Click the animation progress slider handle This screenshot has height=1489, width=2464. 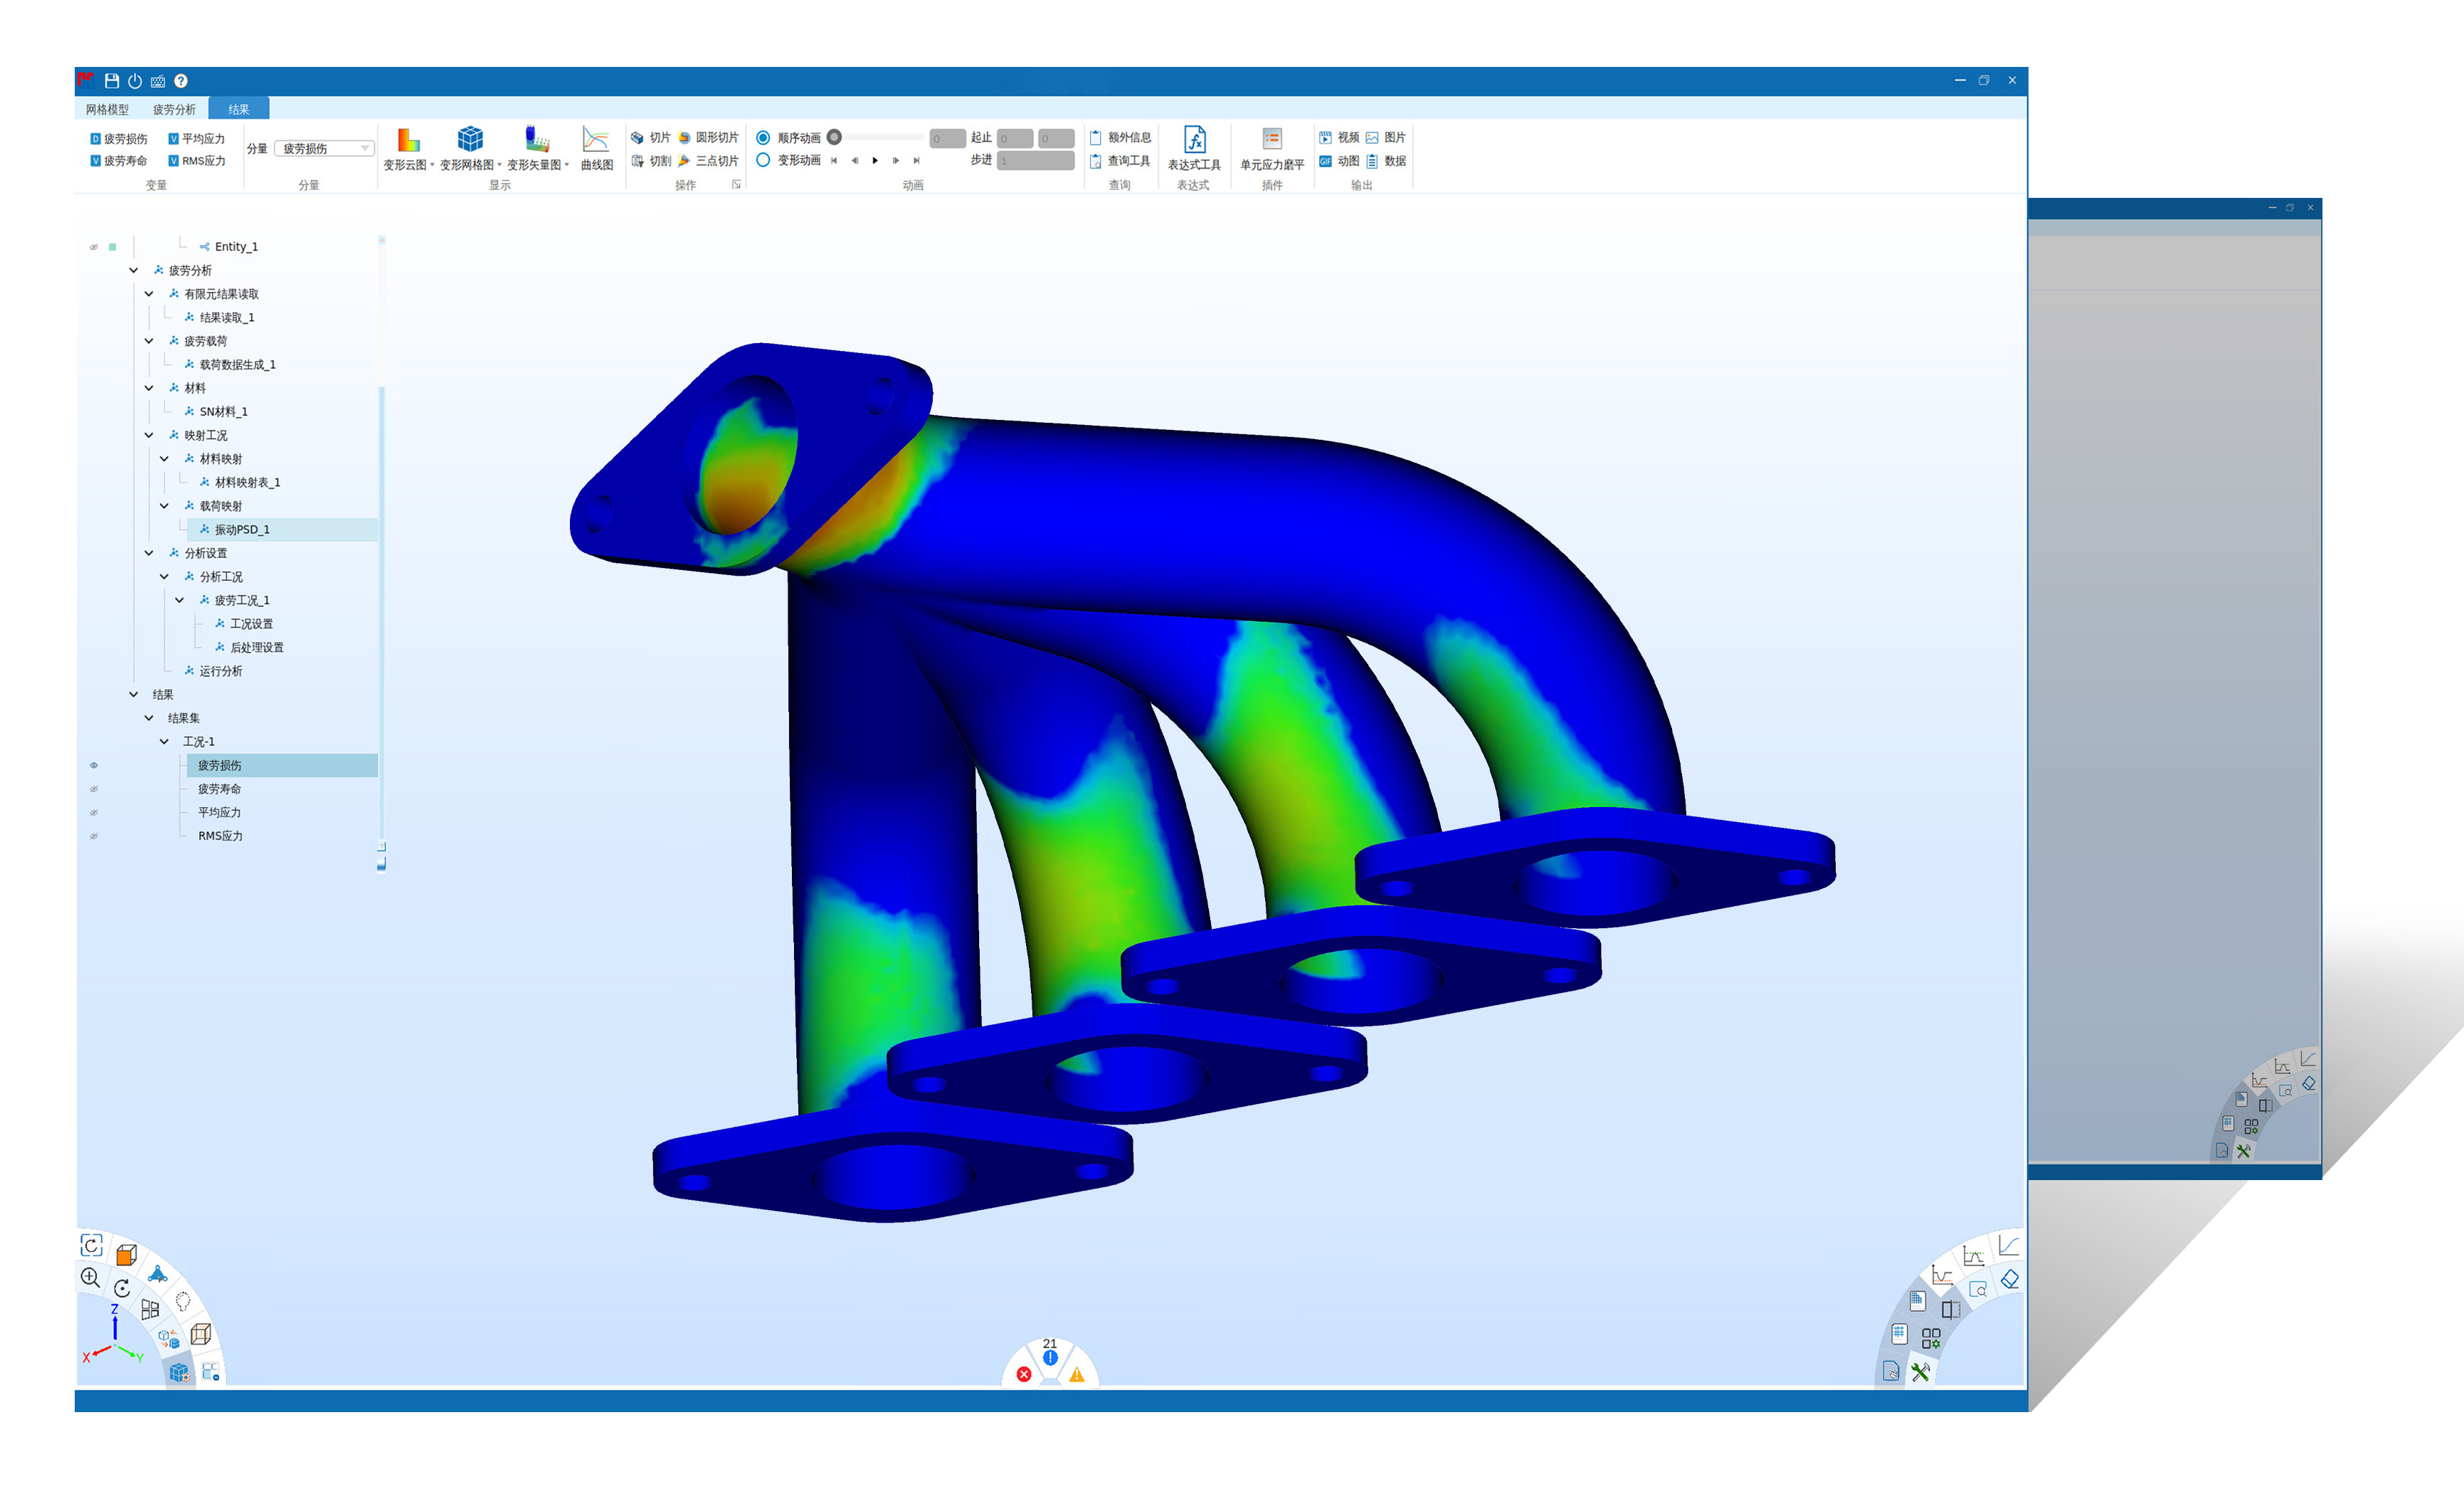[x=834, y=138]
